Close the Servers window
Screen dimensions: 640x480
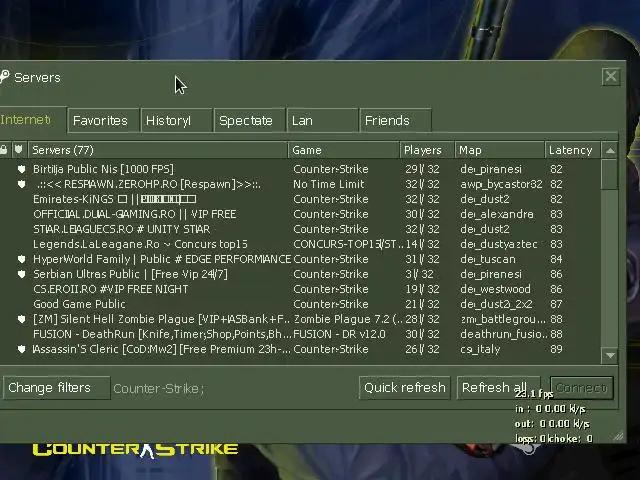tap(611, 76)
